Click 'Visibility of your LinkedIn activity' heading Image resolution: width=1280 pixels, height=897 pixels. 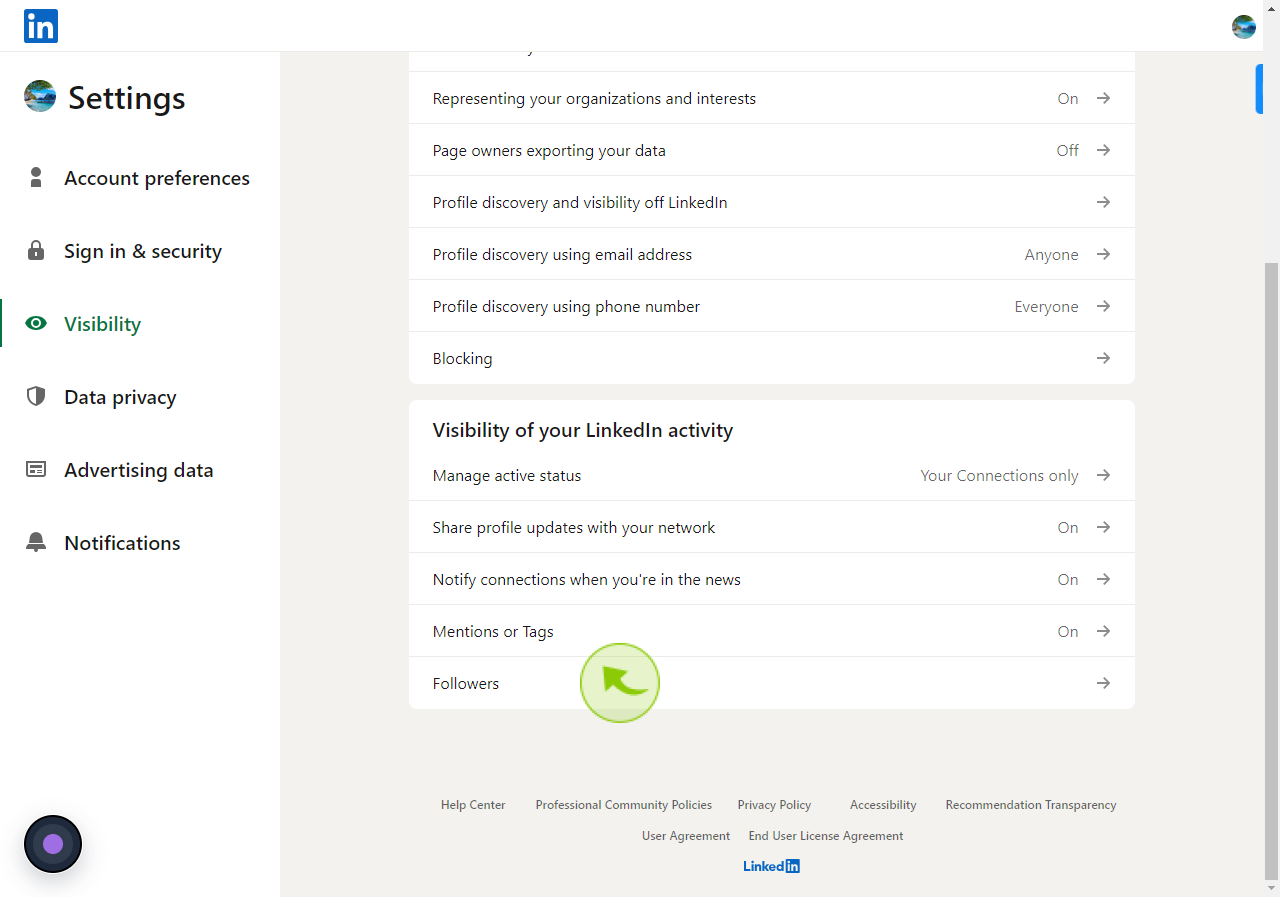pyautogui.click(x=583, y=430)
